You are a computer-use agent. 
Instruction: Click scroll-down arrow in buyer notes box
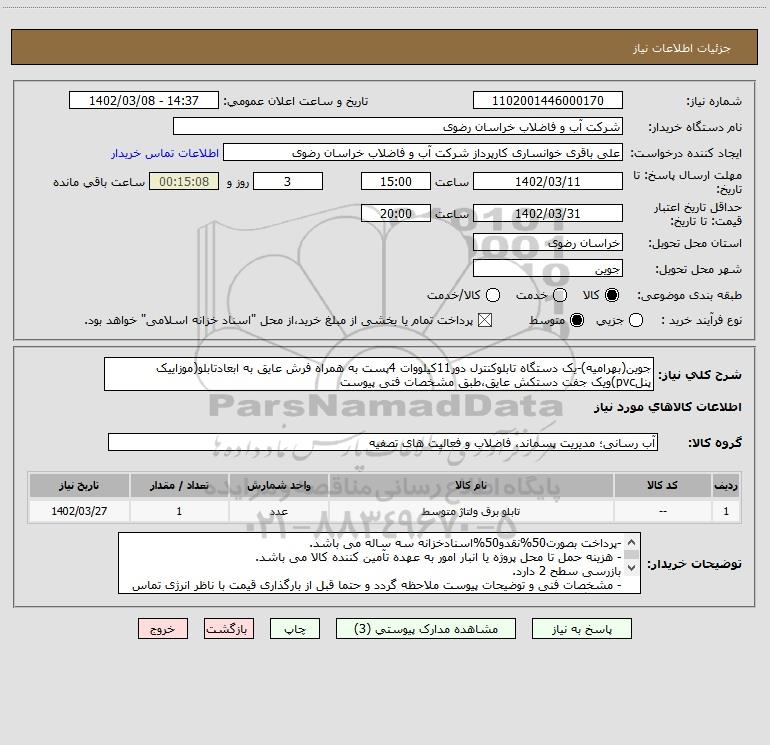tap(632, 568)
